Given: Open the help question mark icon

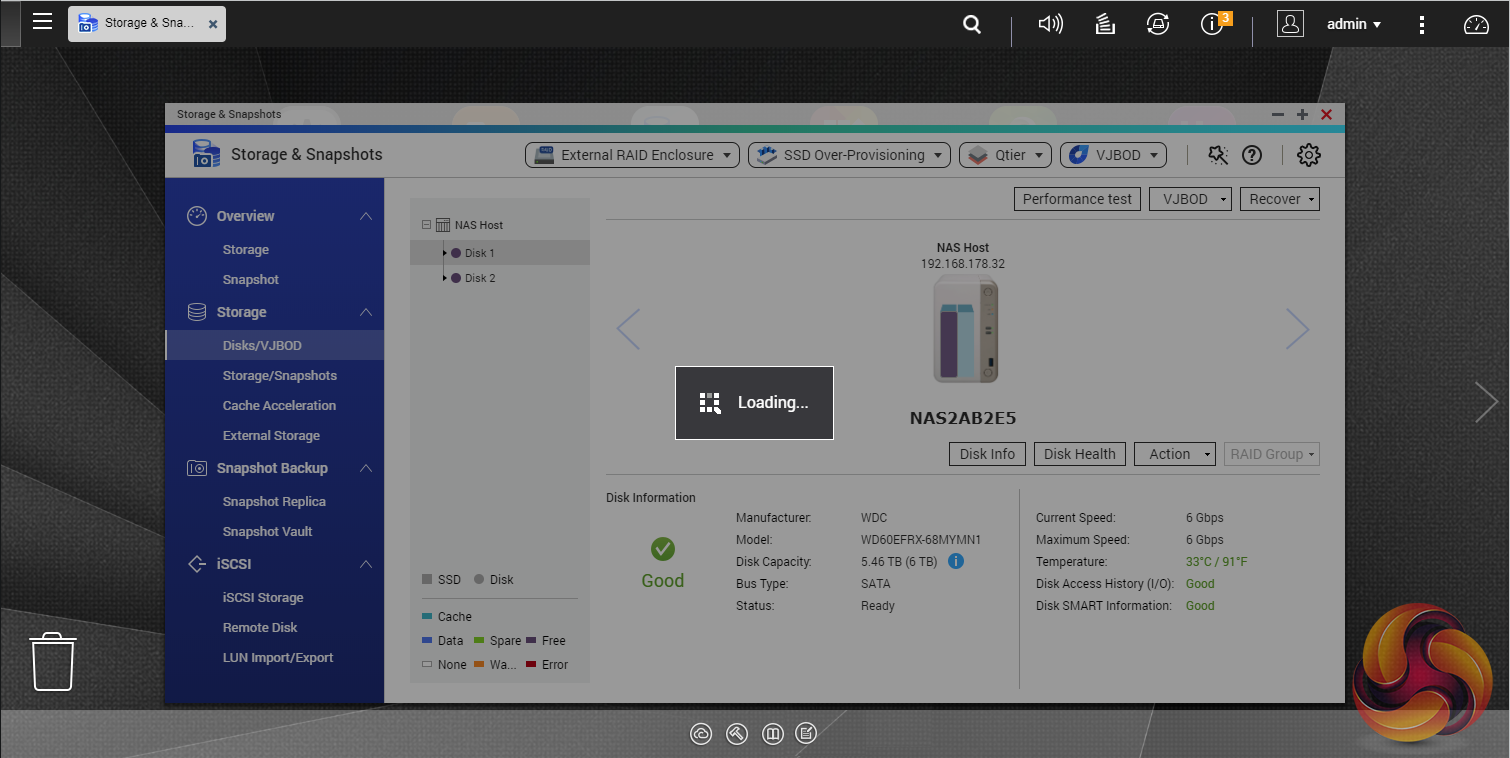Looking at the screenshot, I should [1252, 155].
